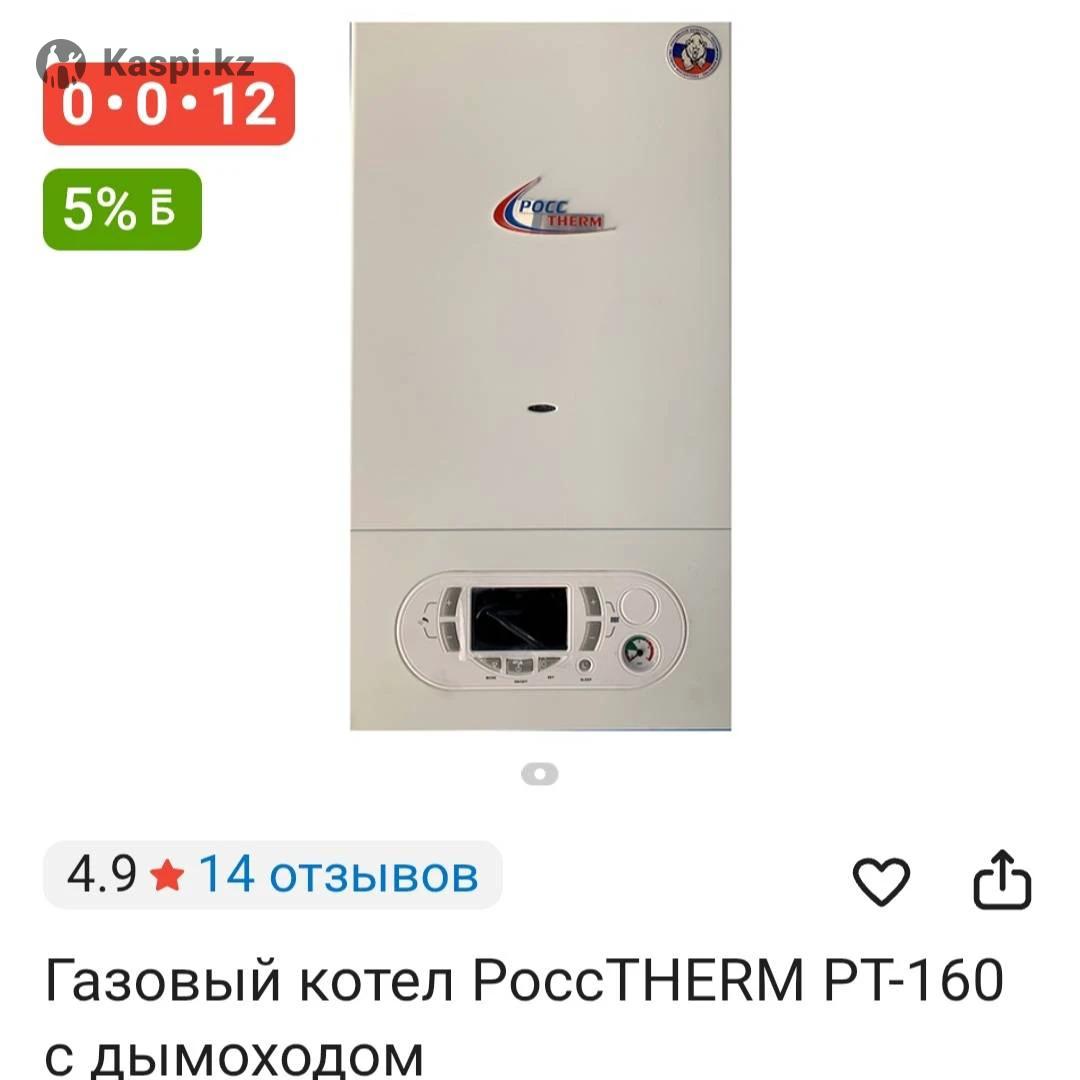Screen dimensions: 1080x1080
Task: Click the round bear emblem sticker
Action: 694,53
